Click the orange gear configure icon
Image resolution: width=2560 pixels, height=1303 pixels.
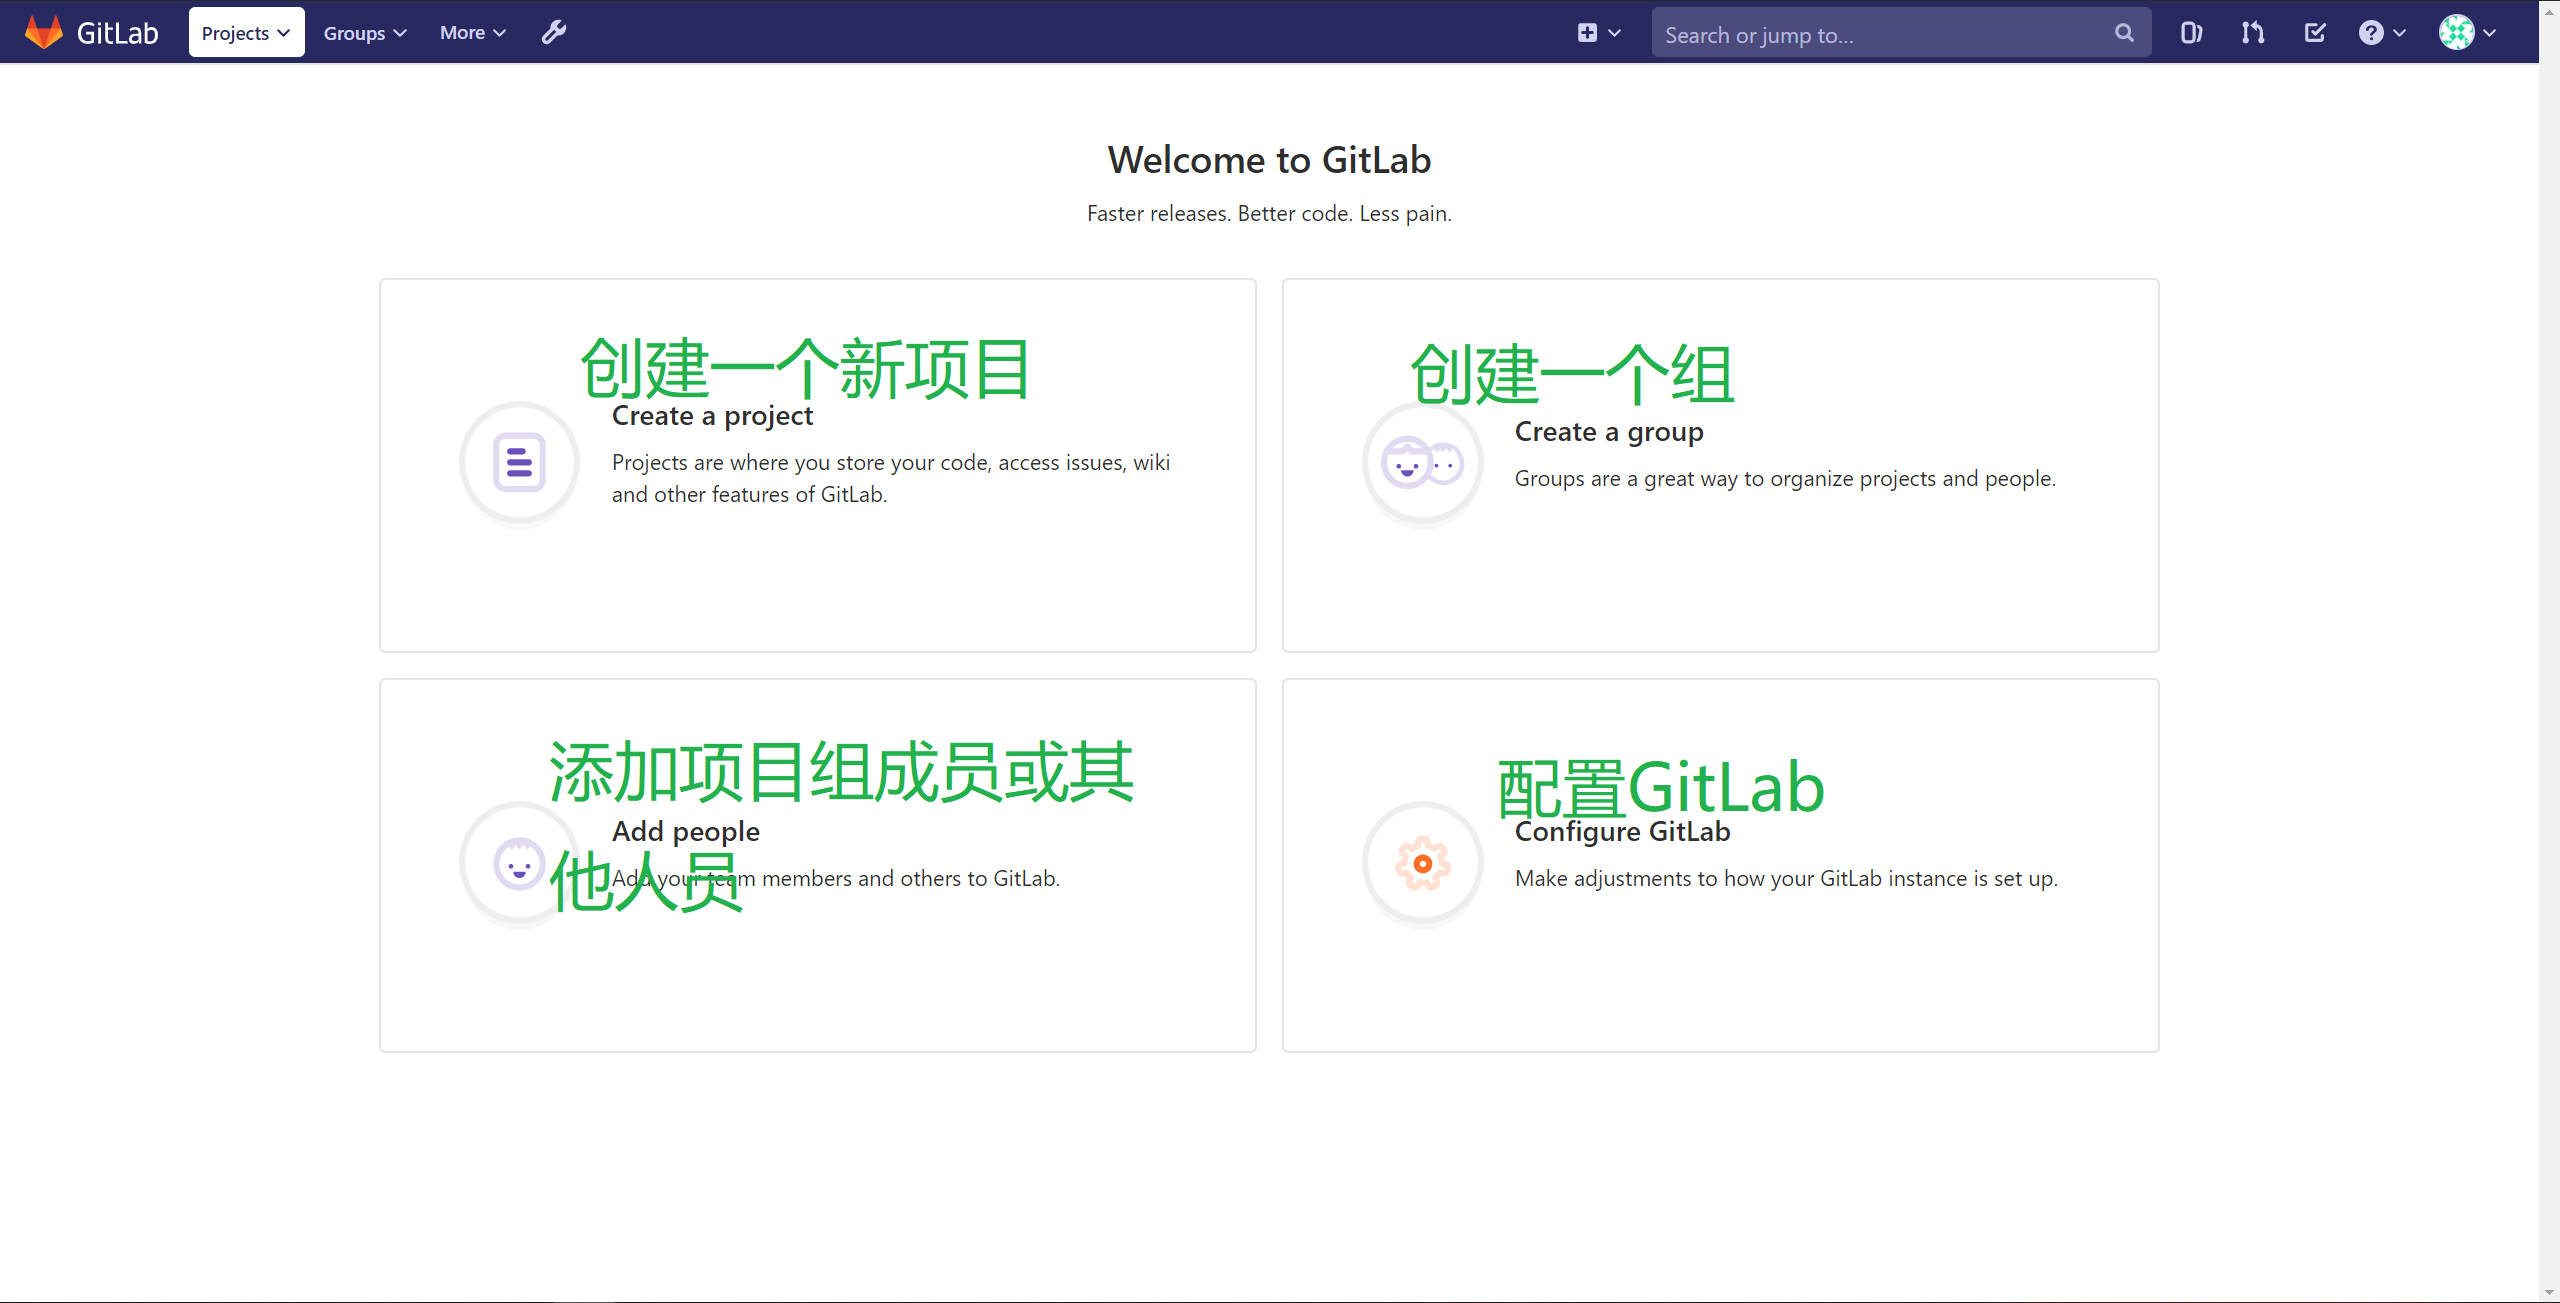tap(1422, 862)
